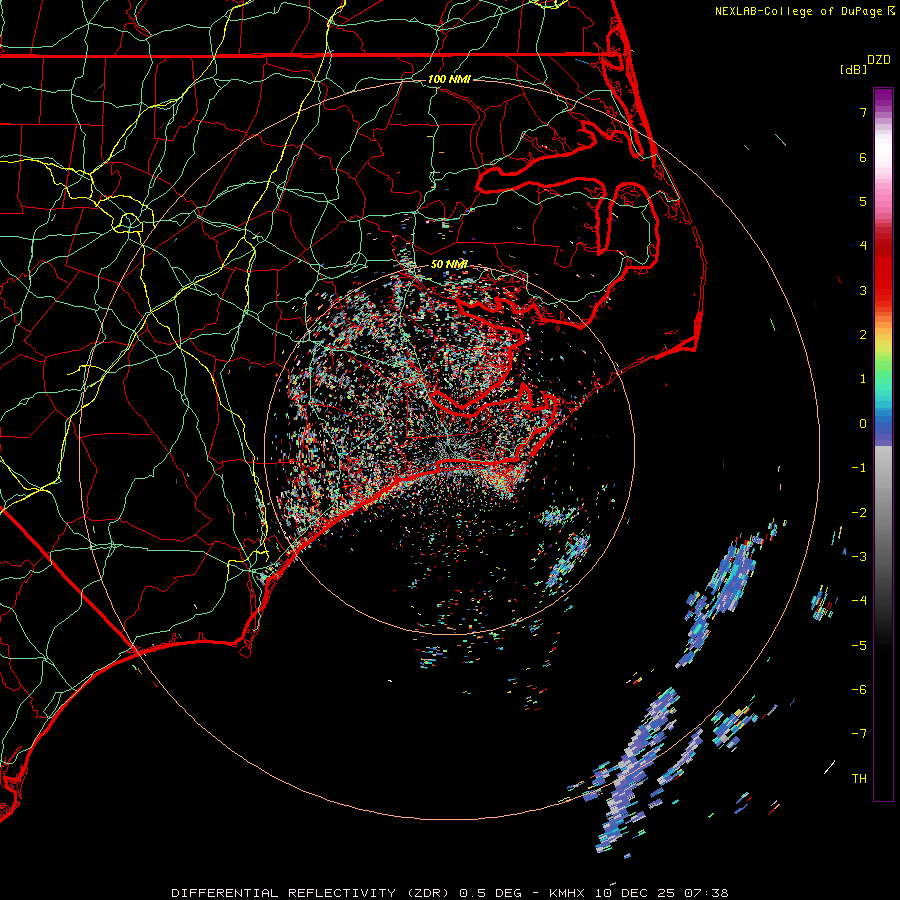Screen dimensions: 900x900
Task: Click the TH threshold label on legend
Action: [859, 779]
